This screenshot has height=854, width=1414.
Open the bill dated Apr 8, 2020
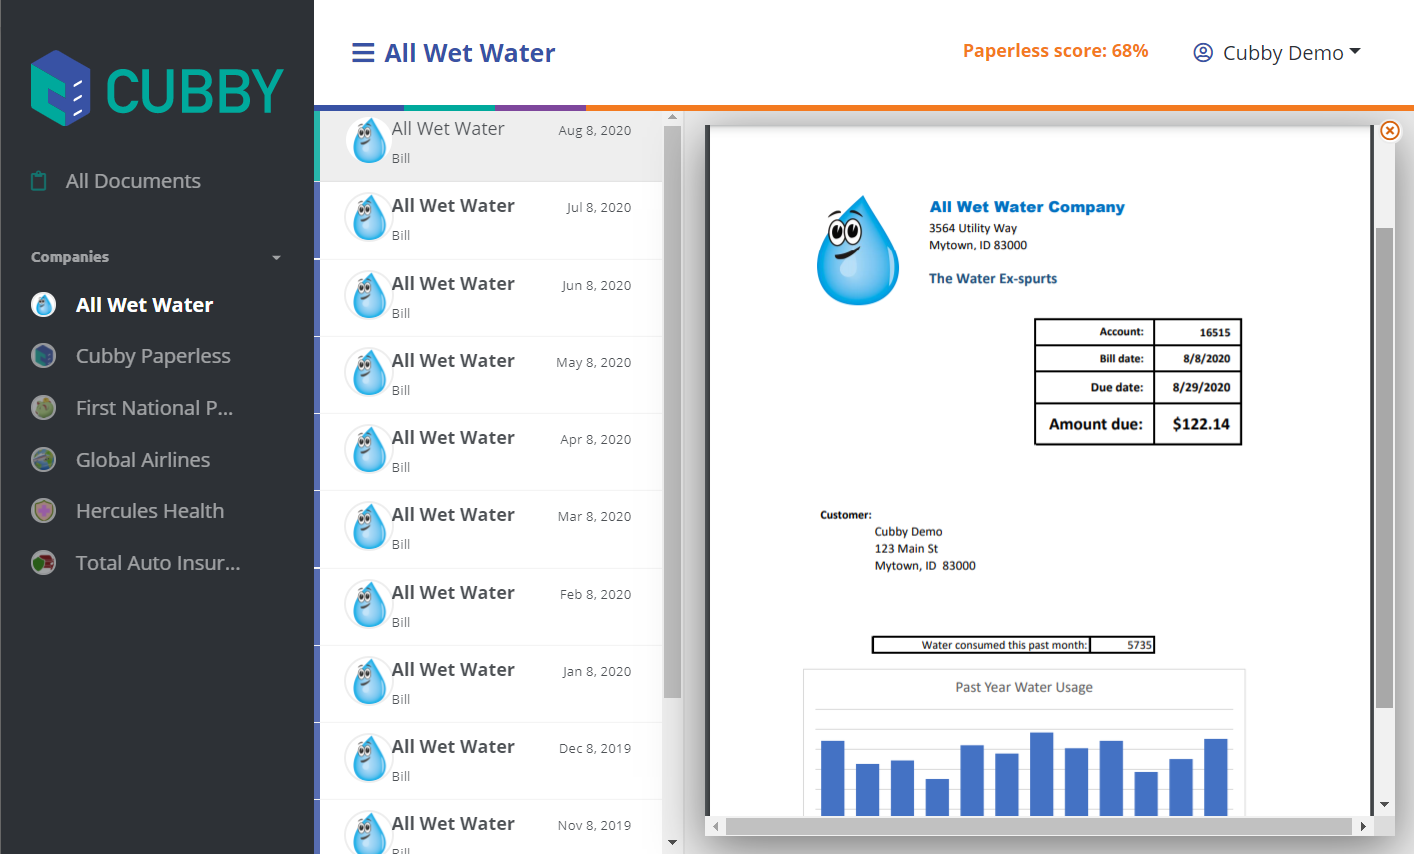tap(490, 452)
